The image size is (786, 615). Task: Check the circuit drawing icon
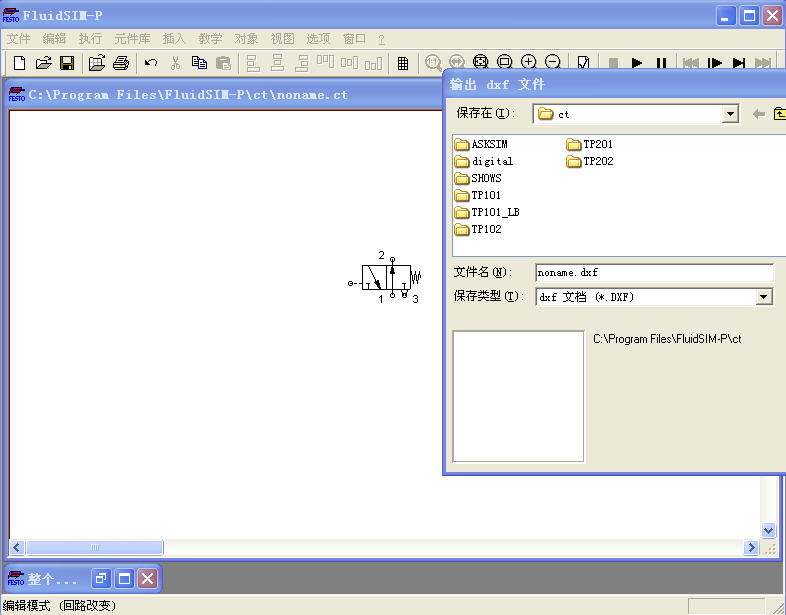click(583, 62)
